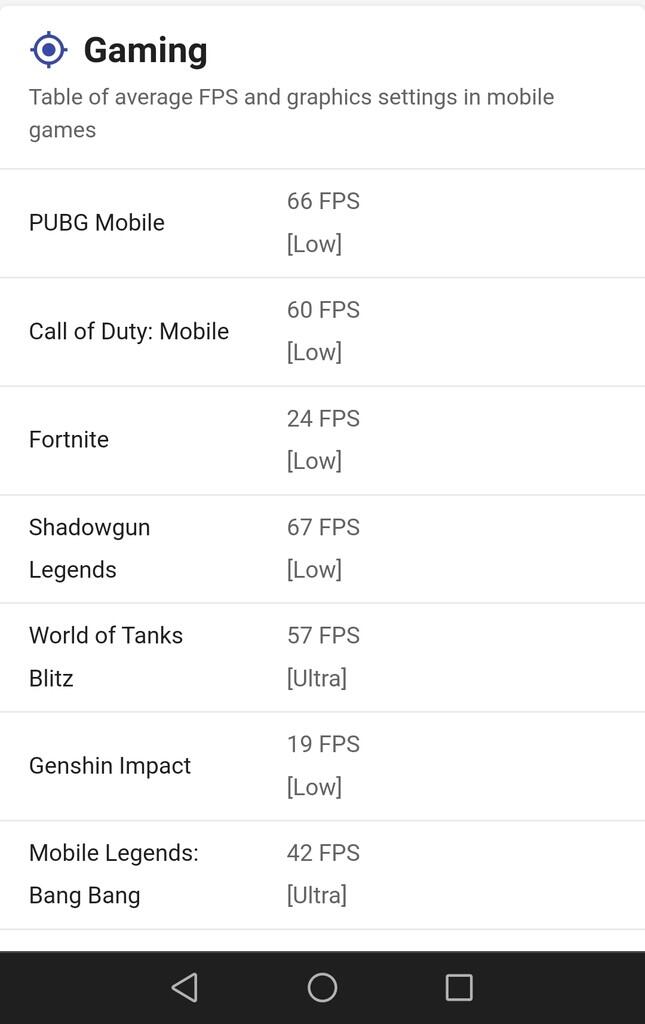Tap the table description subtitle text
This screenshot has height=1024, width=645.
point(291,113)
